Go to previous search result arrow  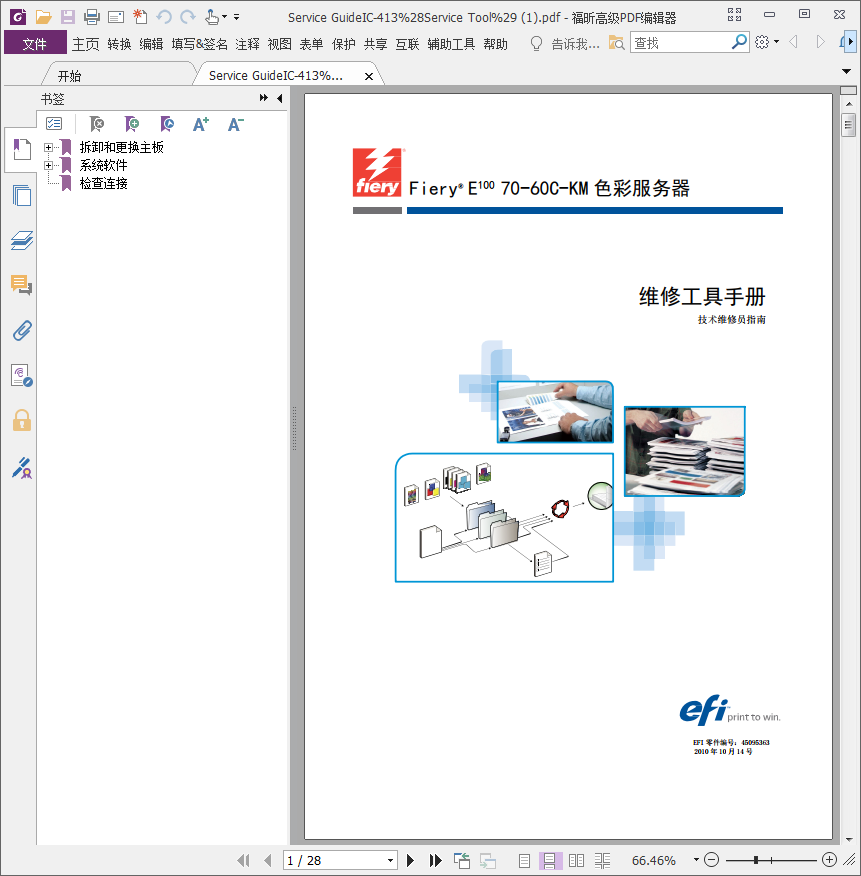793,42
